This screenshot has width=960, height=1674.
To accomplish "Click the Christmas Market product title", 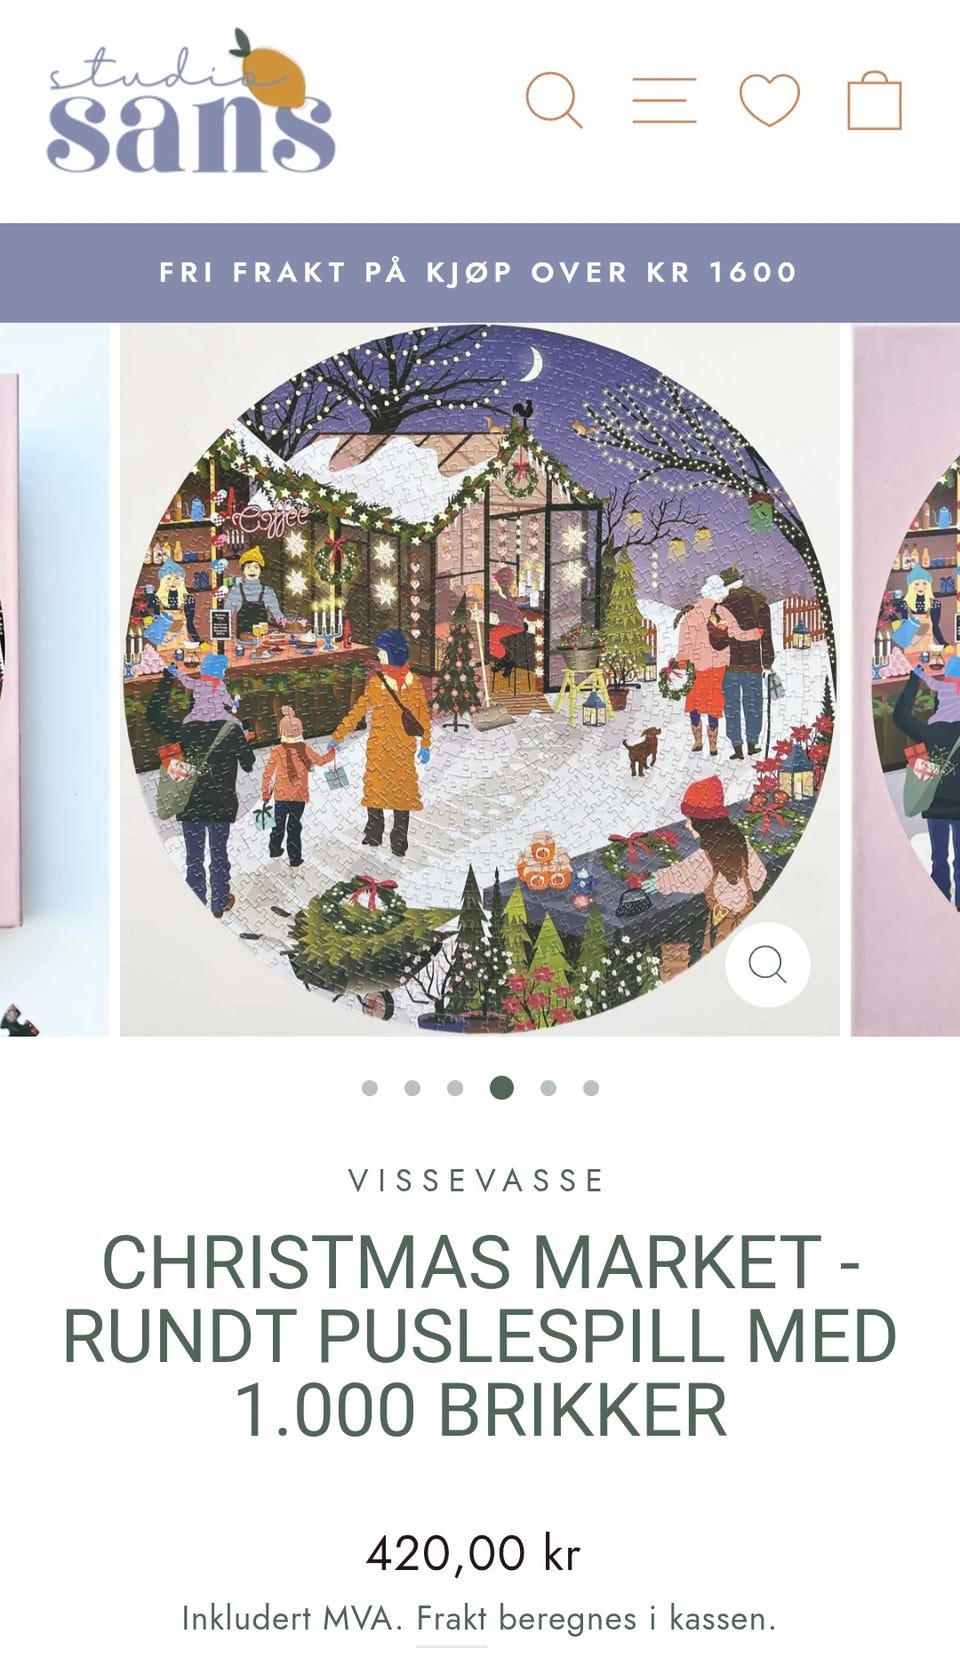I will pyautogui.click(x=480, y=1336).
